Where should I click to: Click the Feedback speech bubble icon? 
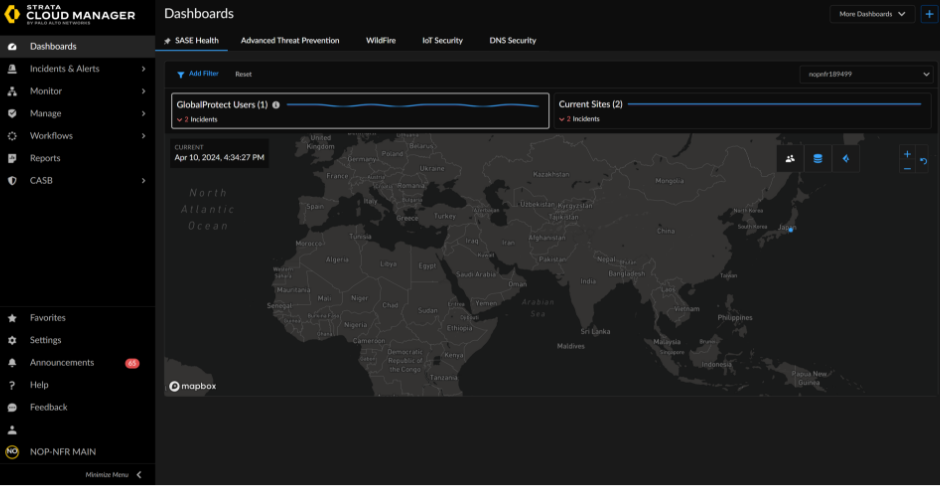12,407
